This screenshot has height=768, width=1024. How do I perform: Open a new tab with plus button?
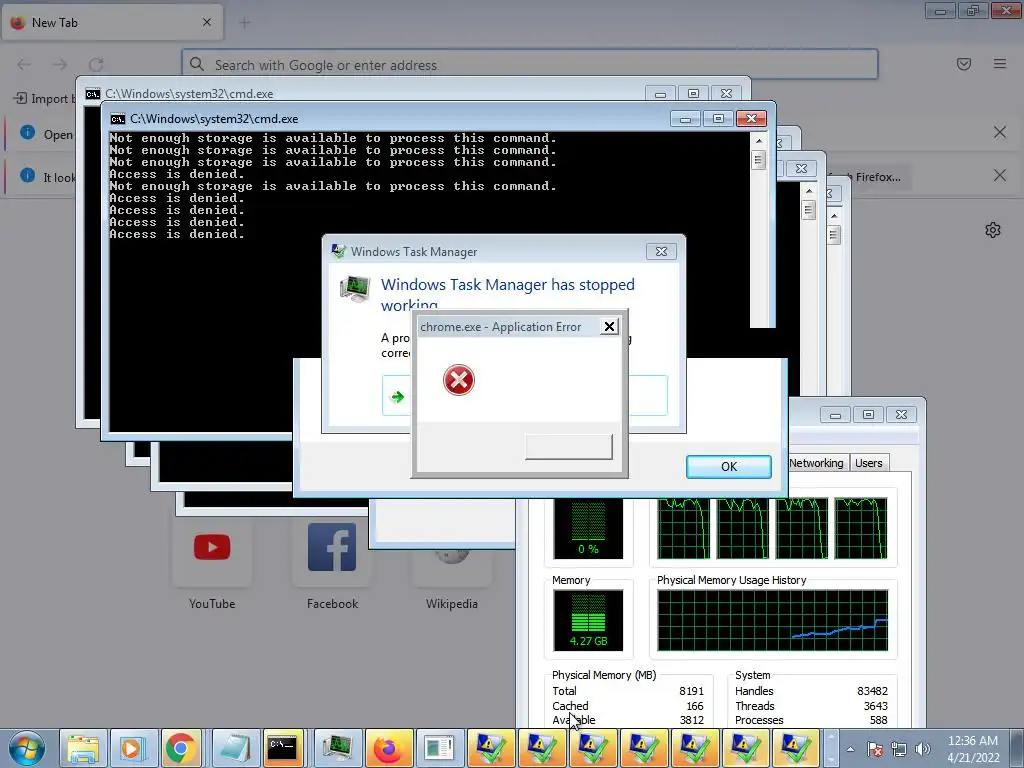point(245,23)
